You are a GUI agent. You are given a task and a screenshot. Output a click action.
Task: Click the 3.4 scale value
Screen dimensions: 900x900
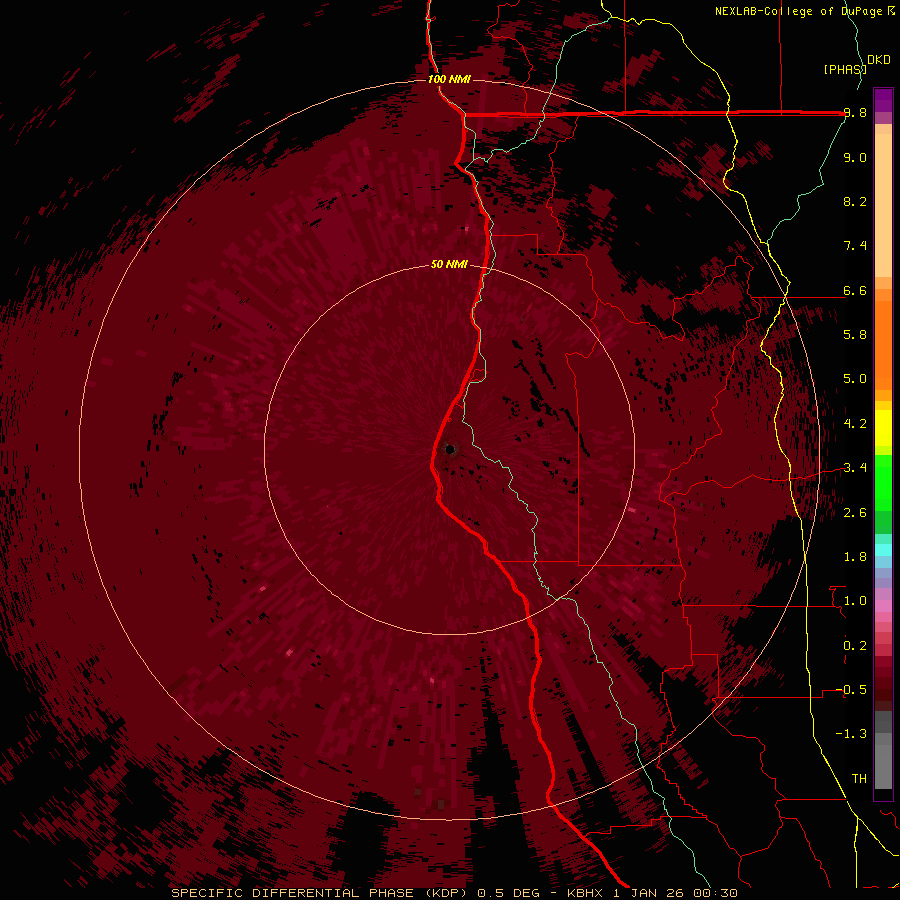tap(855, 468)
